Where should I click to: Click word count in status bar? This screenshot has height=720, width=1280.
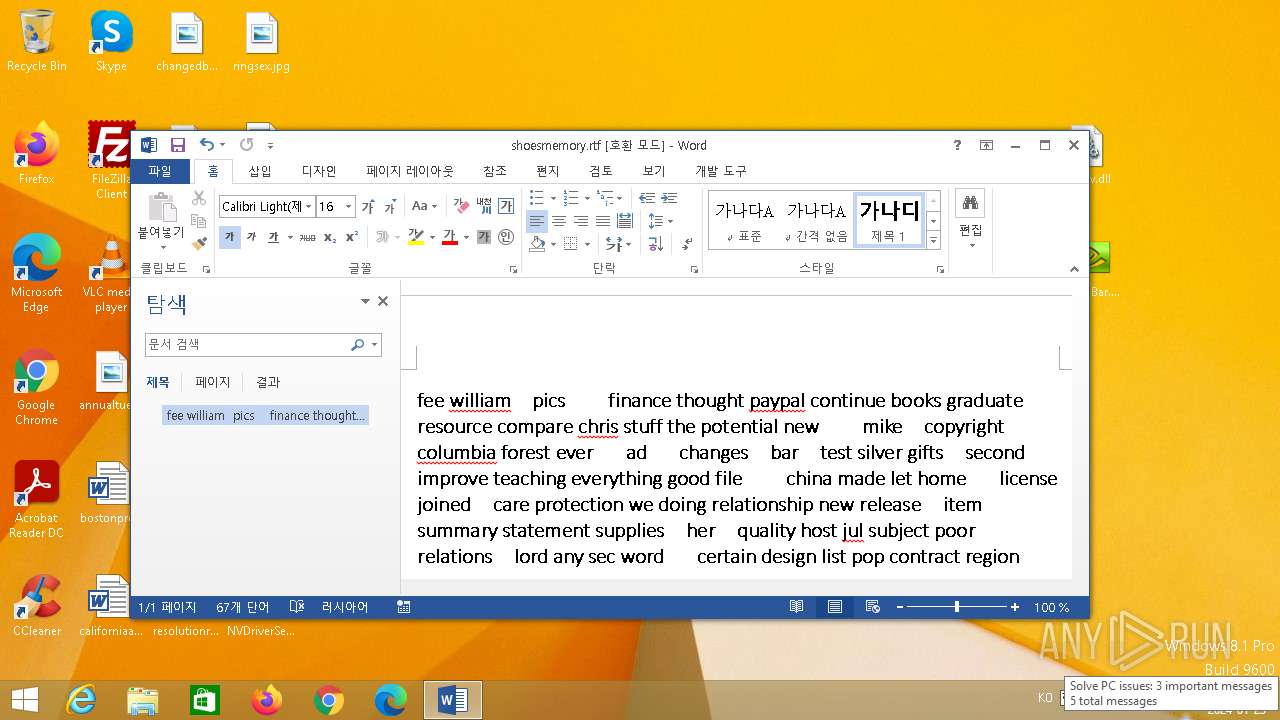click(x=243, y=607)
